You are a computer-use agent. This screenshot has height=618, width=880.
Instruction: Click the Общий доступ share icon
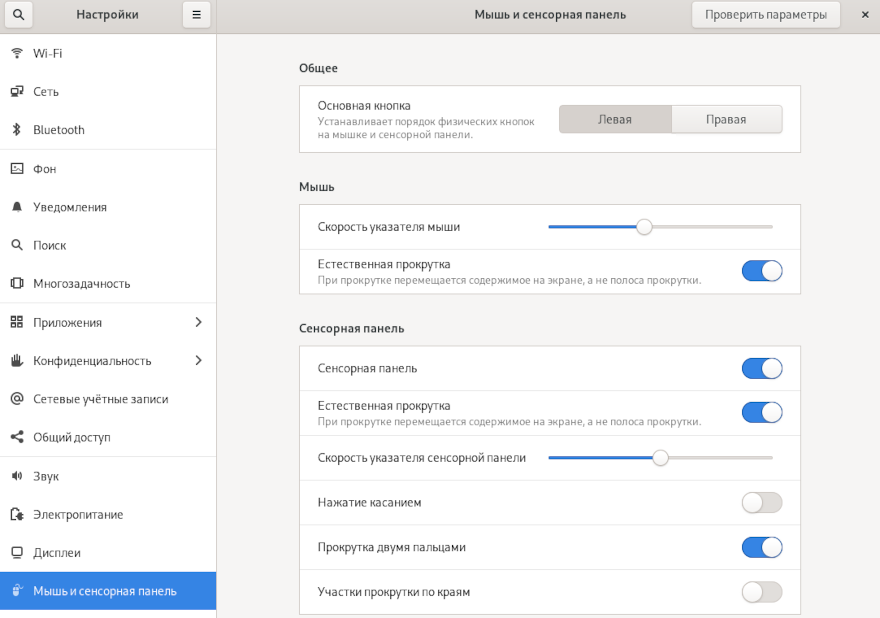click(16, 437)
